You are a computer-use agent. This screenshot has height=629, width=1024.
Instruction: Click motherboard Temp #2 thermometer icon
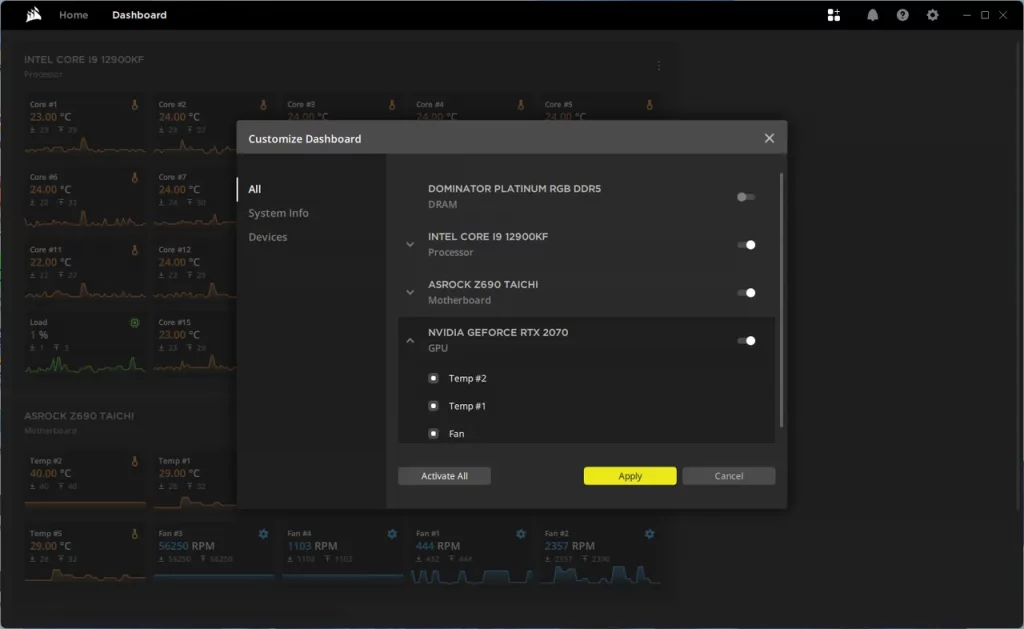(135, 461)
